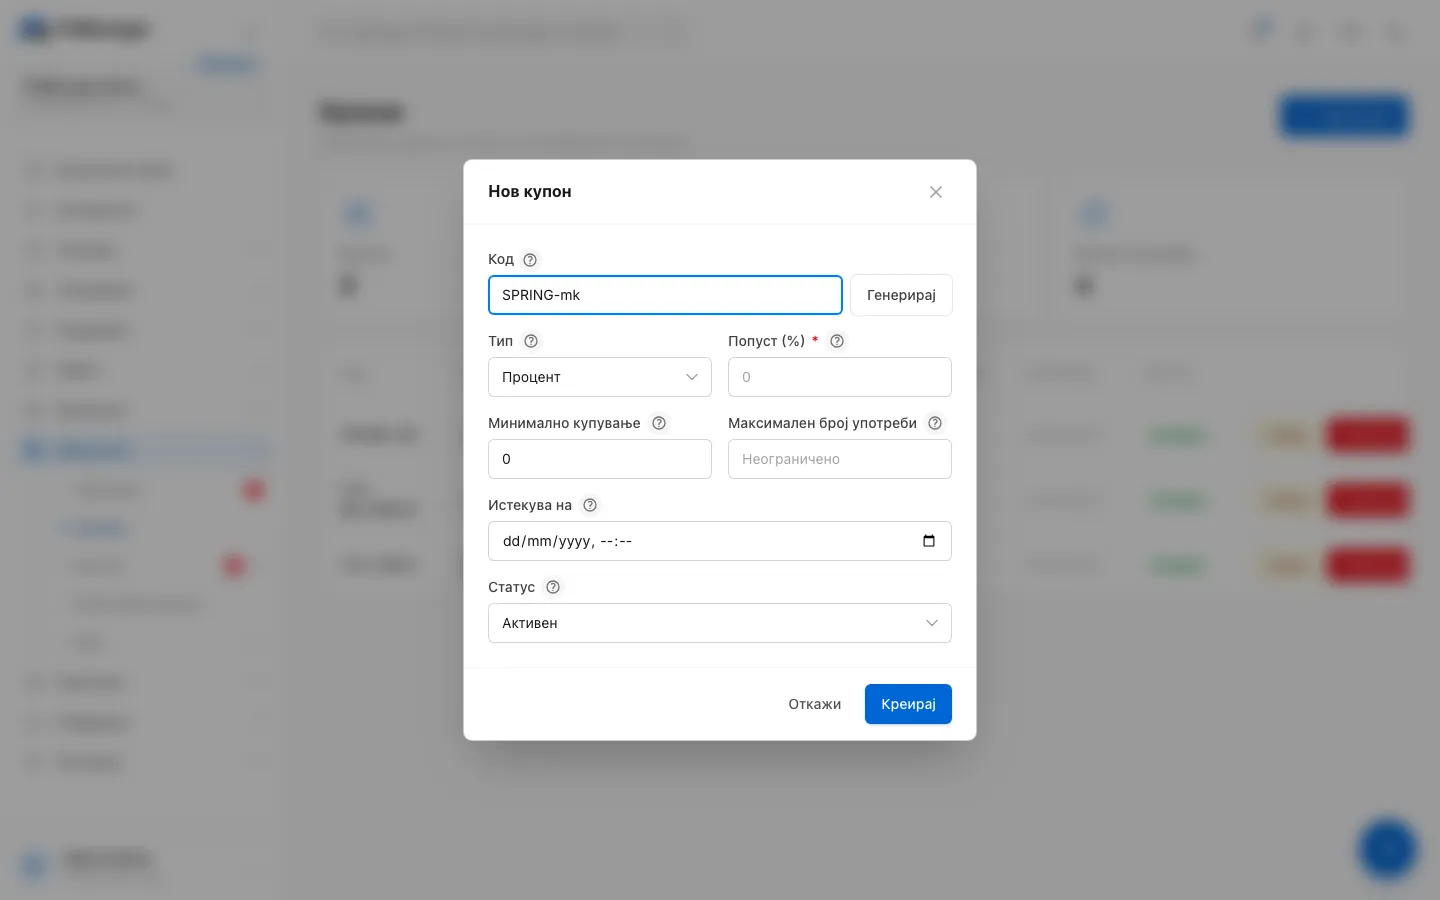Open help tooltip for Попуст (%)

pos(837,341)
